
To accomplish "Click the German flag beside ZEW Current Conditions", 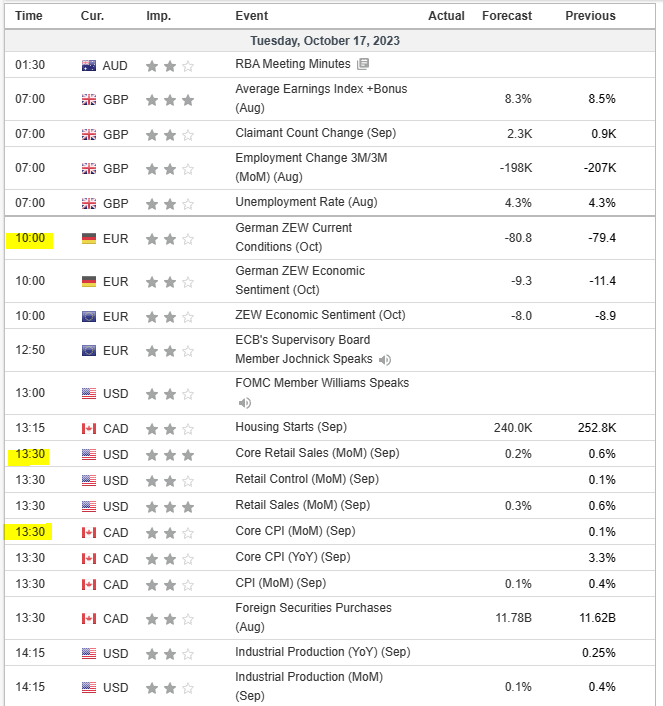I will (x=89, y=239).
